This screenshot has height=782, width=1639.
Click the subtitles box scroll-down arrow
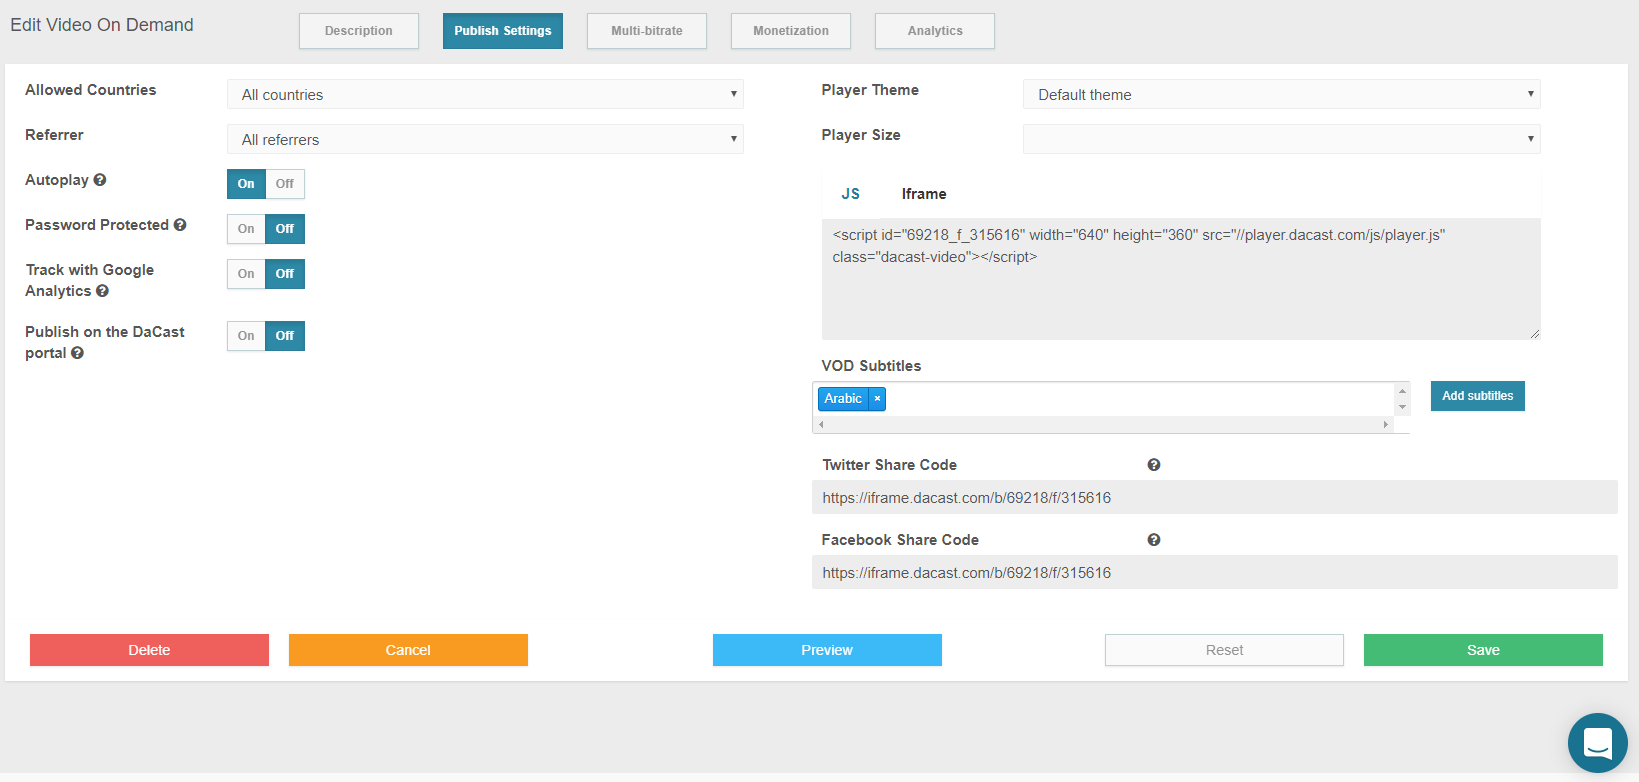[1402, 407]
